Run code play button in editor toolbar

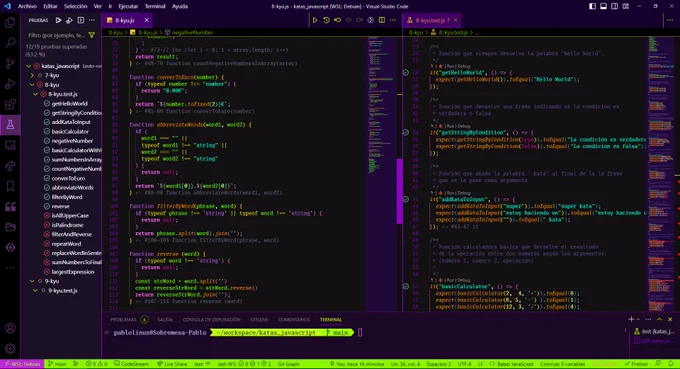(x=315, y=20)
